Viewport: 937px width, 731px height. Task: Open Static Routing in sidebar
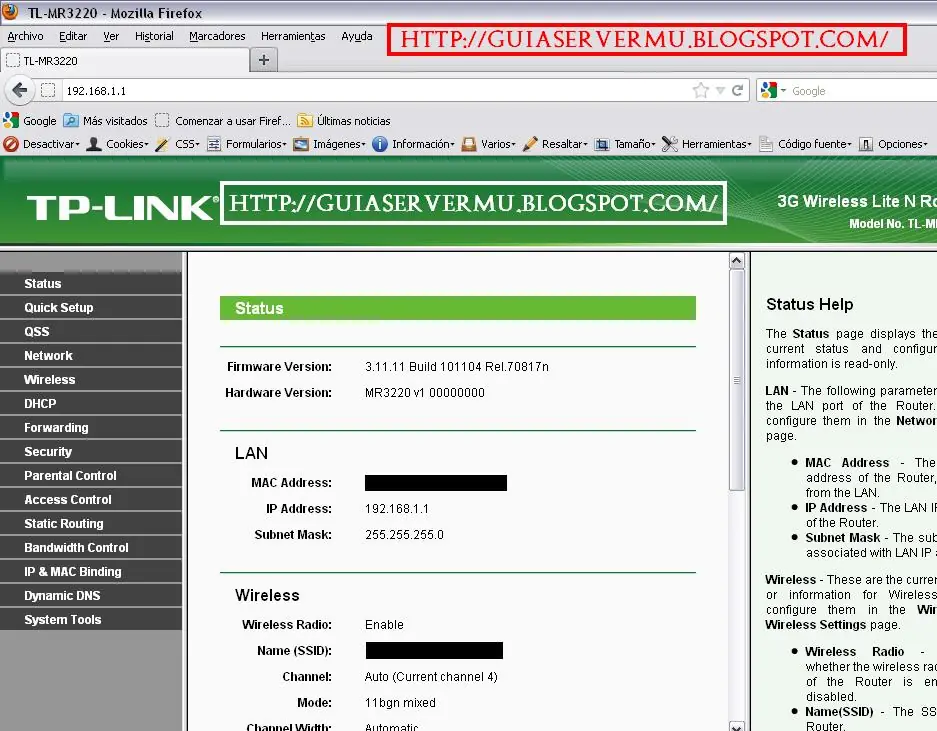click(91, 524)
